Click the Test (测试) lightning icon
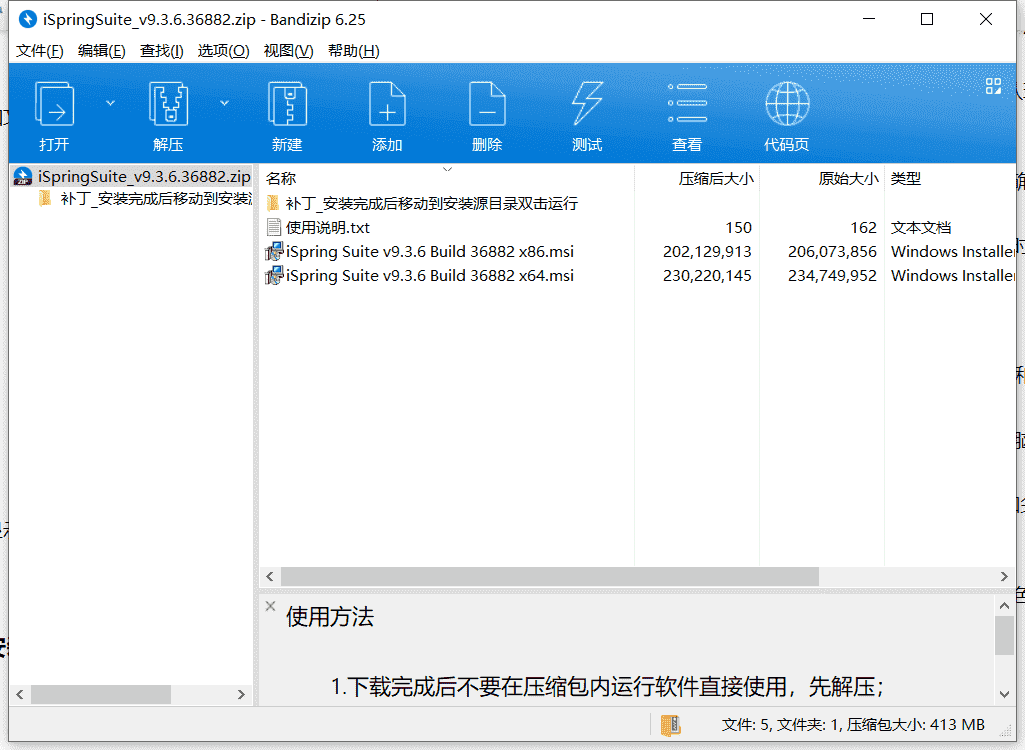 (587, 103)
